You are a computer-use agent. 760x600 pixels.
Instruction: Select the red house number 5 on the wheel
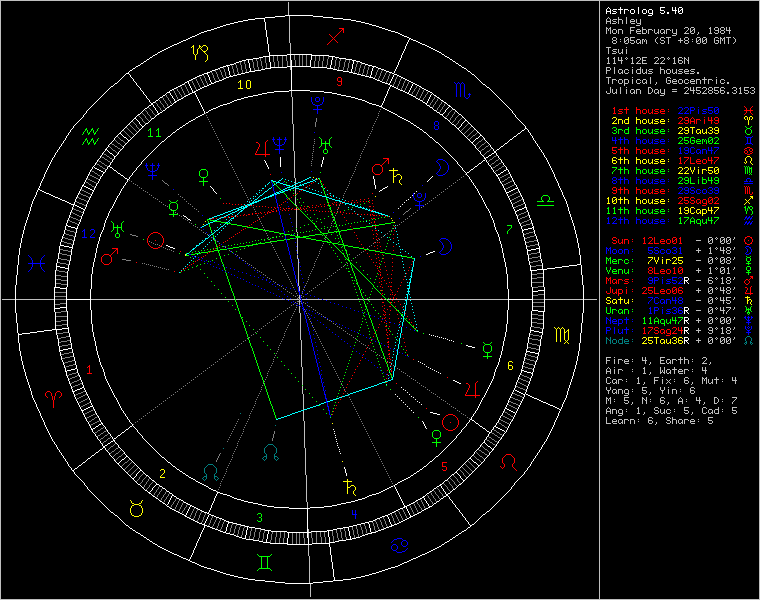[444, 467]
